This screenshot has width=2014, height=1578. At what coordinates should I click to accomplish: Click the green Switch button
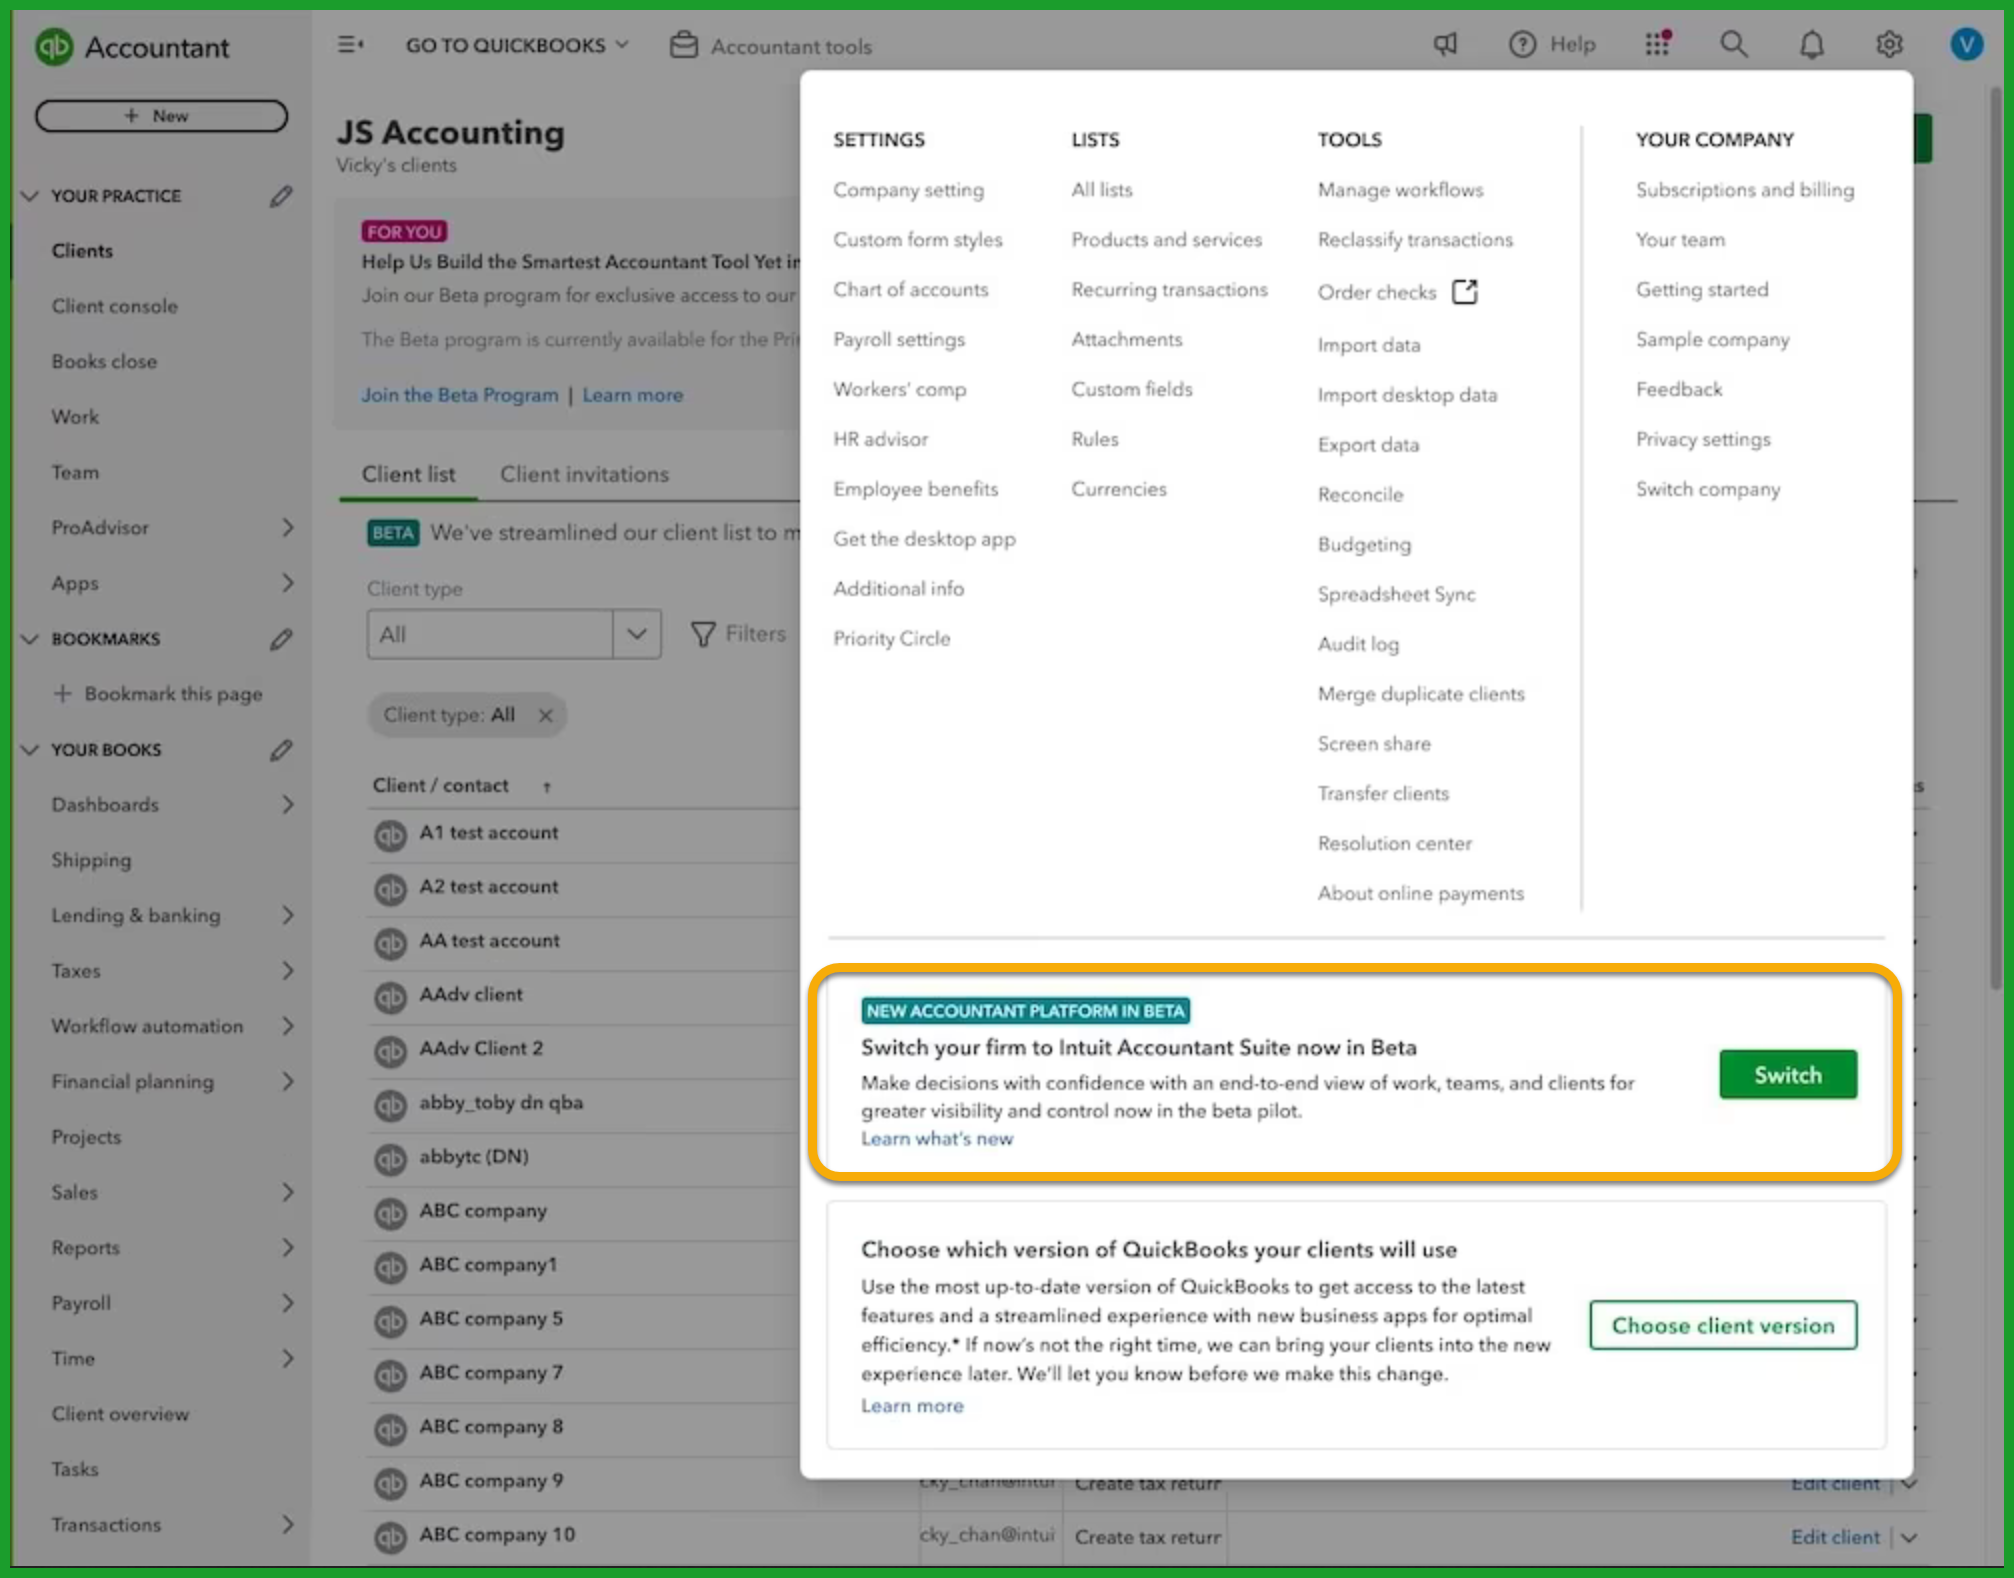(x=1787, y=1074)
